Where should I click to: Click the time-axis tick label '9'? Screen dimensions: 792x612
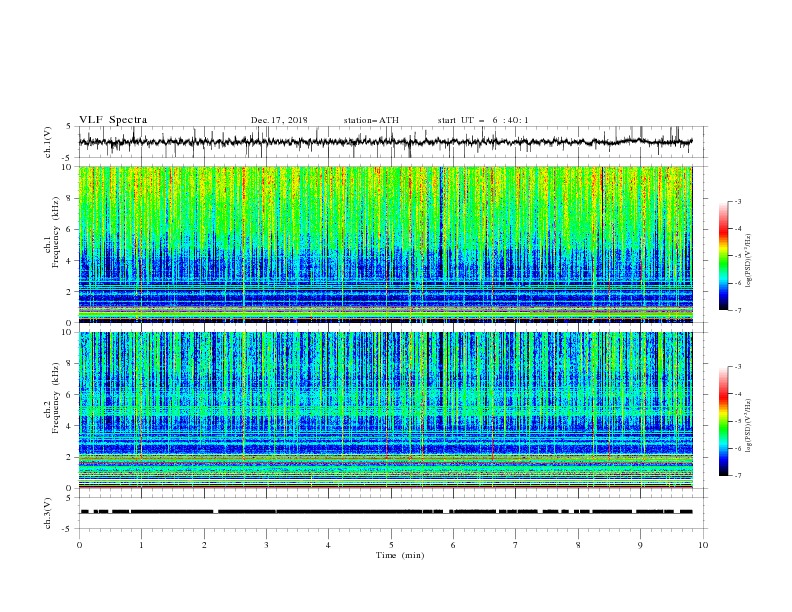(x=640, y=545)
